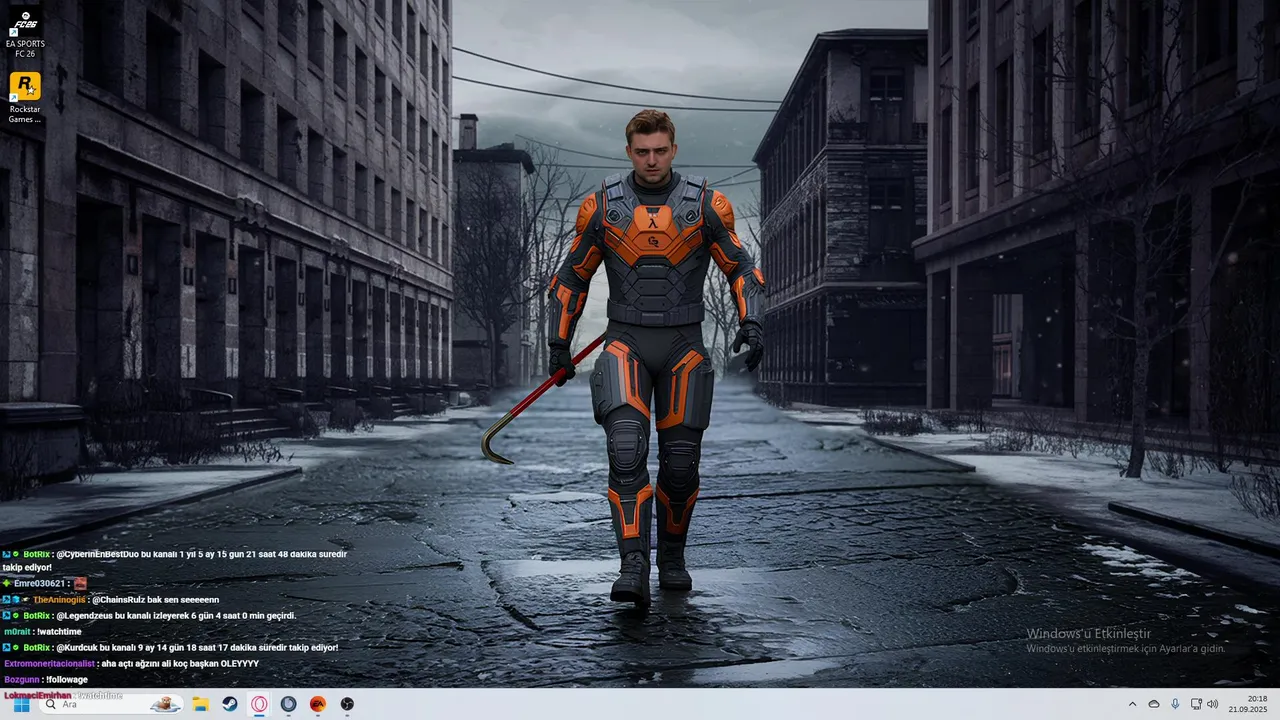Click the emote in Emre030621's message
Image resolution: width=1280 pixels, height=720 pixels.
click(80, 583)
